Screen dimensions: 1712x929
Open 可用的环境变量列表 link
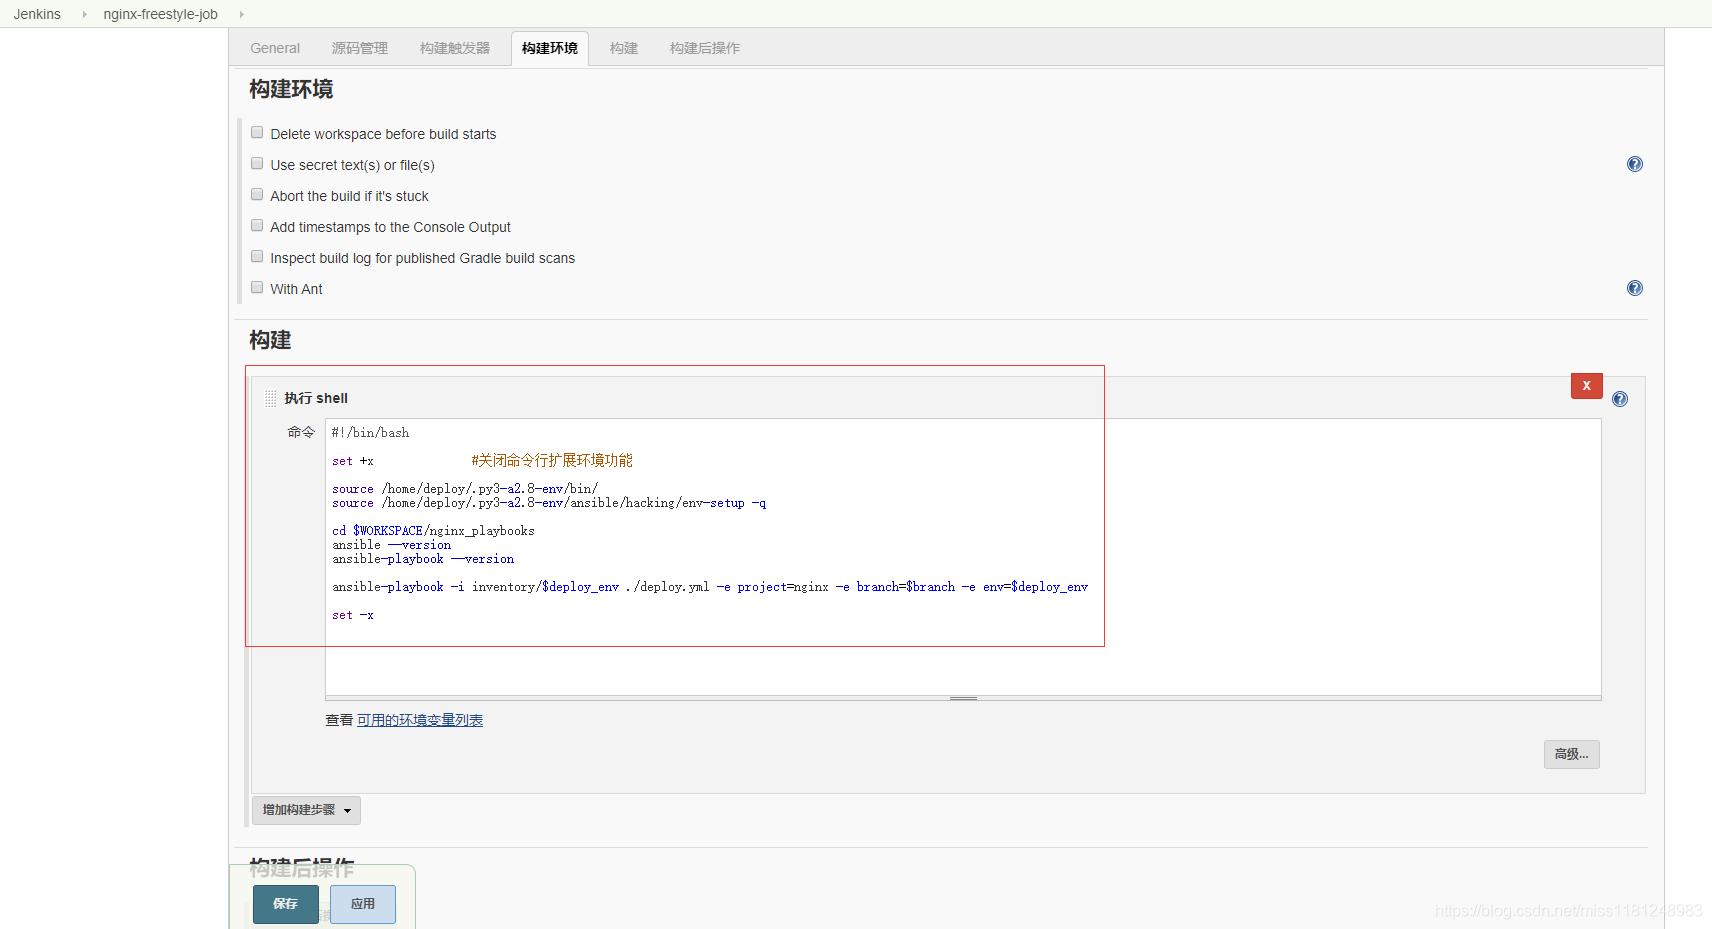click(420, 720)
